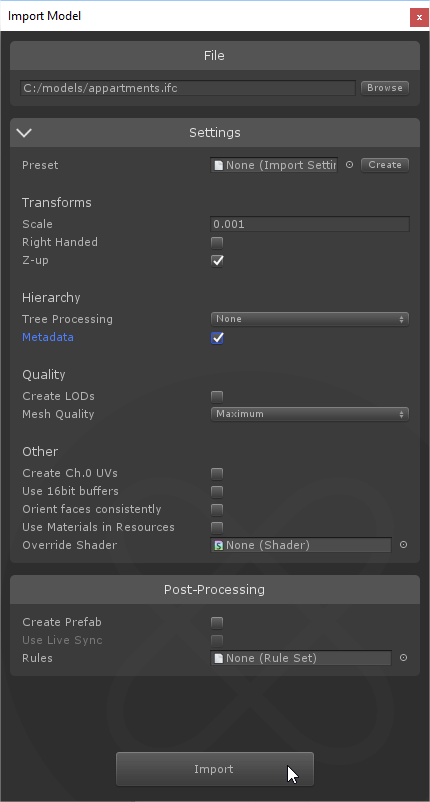The width and height of the screenshot is (430, 802).
Task: Click the file icon in Rules field
Action: click(x=219, y=658)
